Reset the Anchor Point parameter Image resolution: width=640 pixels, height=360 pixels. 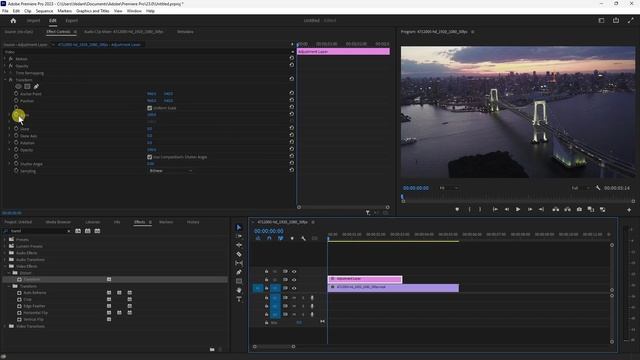(x=291, y=93)
